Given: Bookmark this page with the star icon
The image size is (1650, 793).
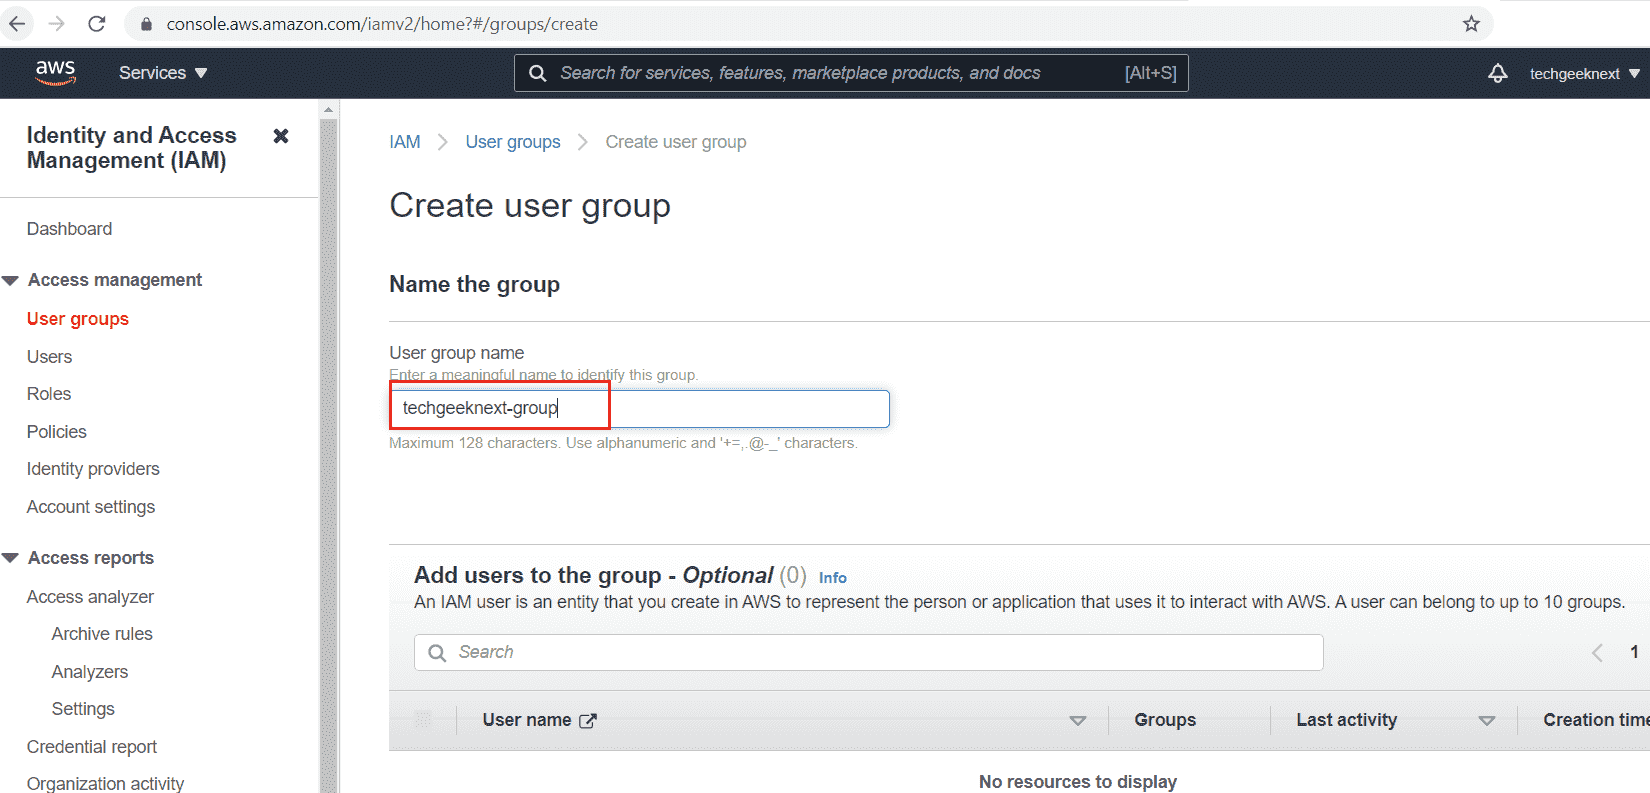Looking at the screenshot, I should [1471, 23].
